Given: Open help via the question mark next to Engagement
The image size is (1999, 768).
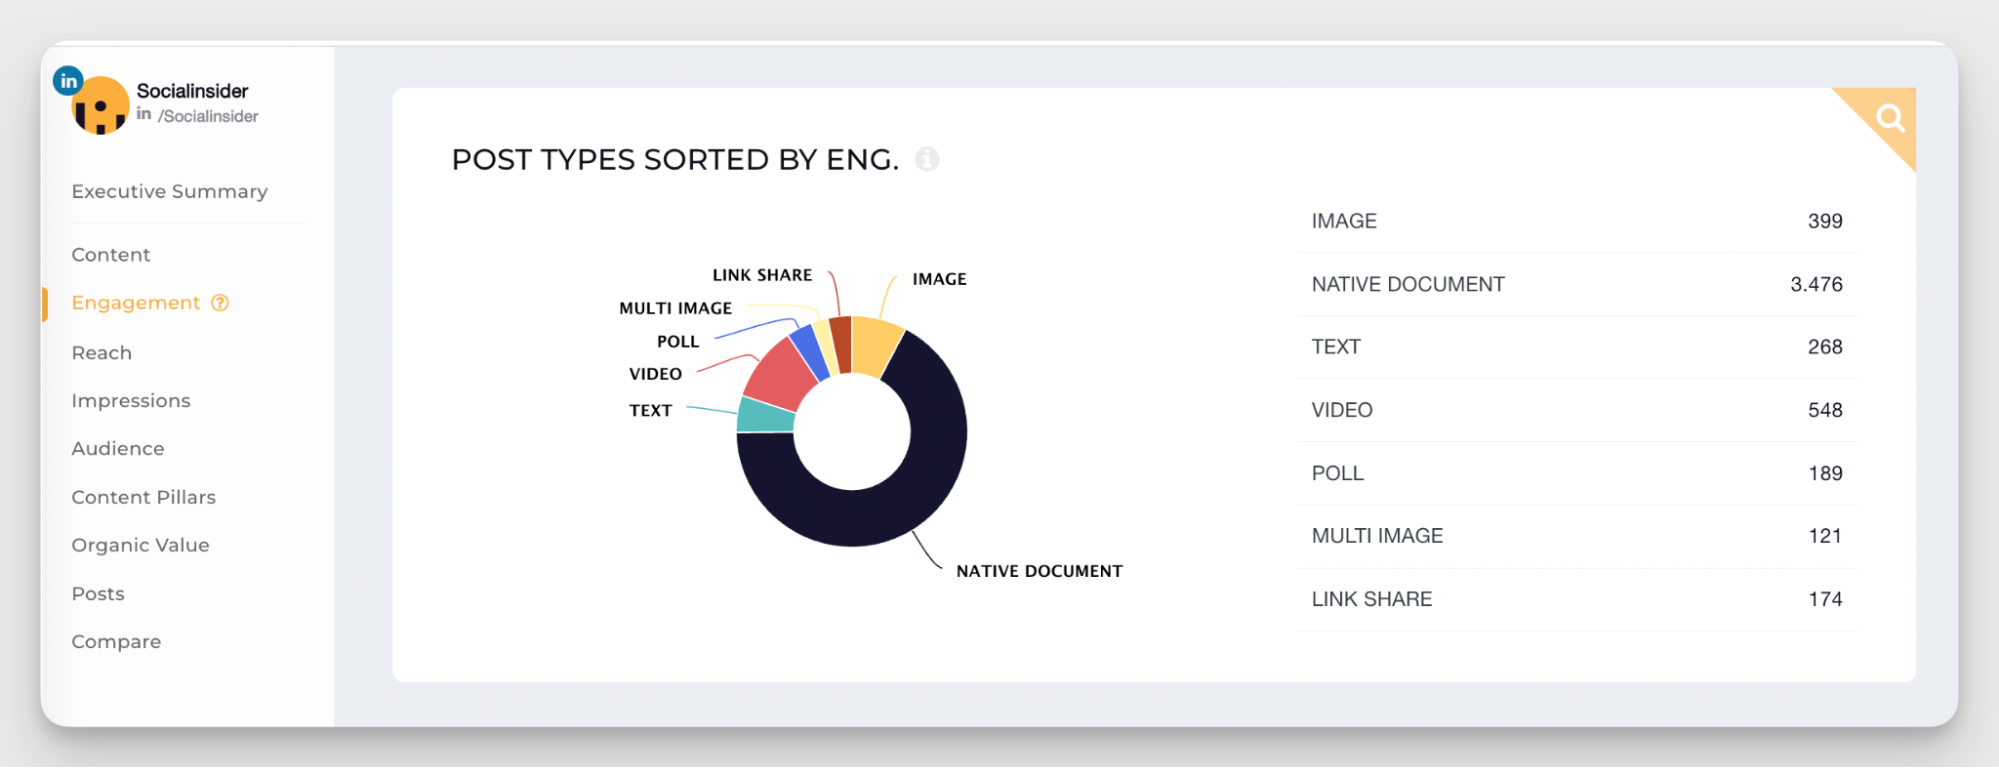Looking at the screenshot, I should pyautogui.click(x=219, y=302).
